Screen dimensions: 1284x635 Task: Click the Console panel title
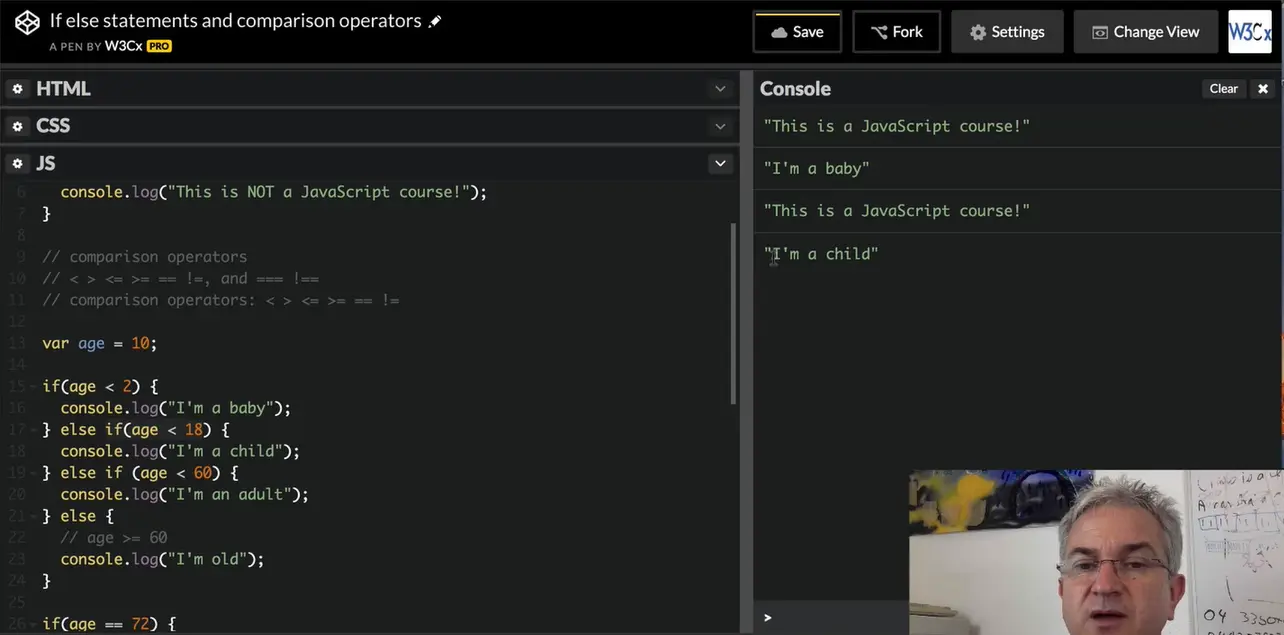click(x=795, y=89)
